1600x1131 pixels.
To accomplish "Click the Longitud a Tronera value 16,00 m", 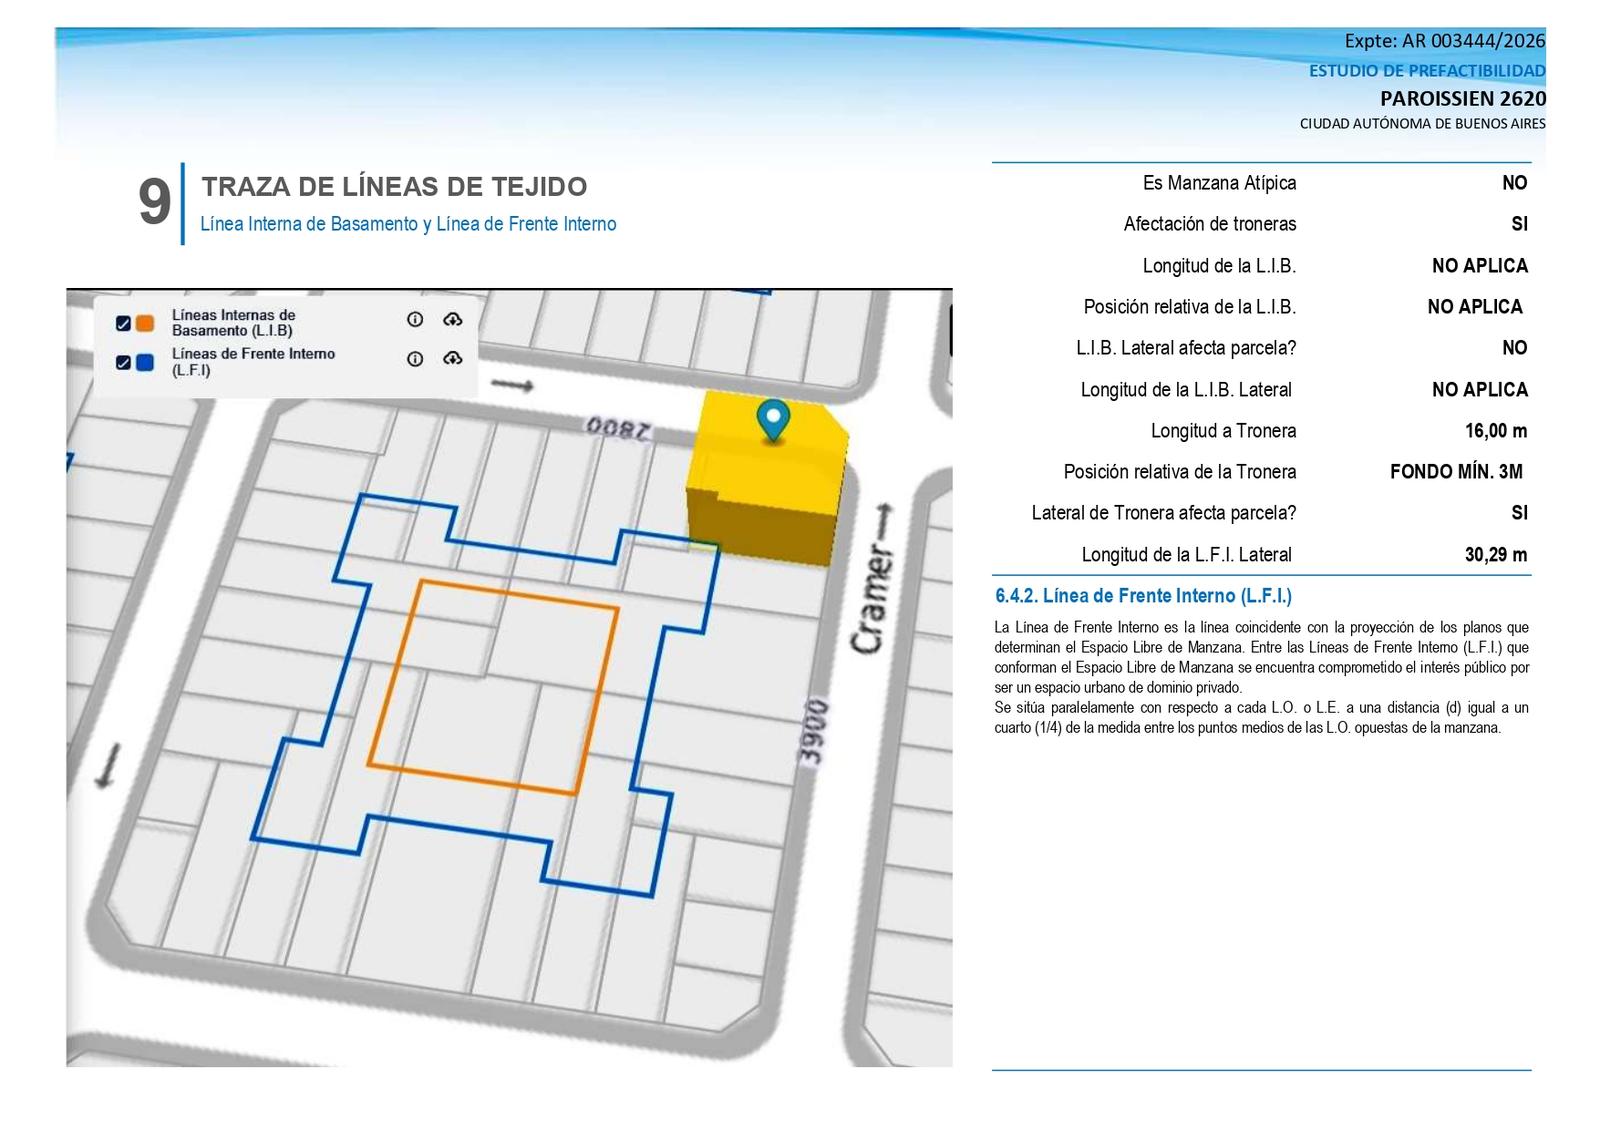I will (x=1496, y=431).
